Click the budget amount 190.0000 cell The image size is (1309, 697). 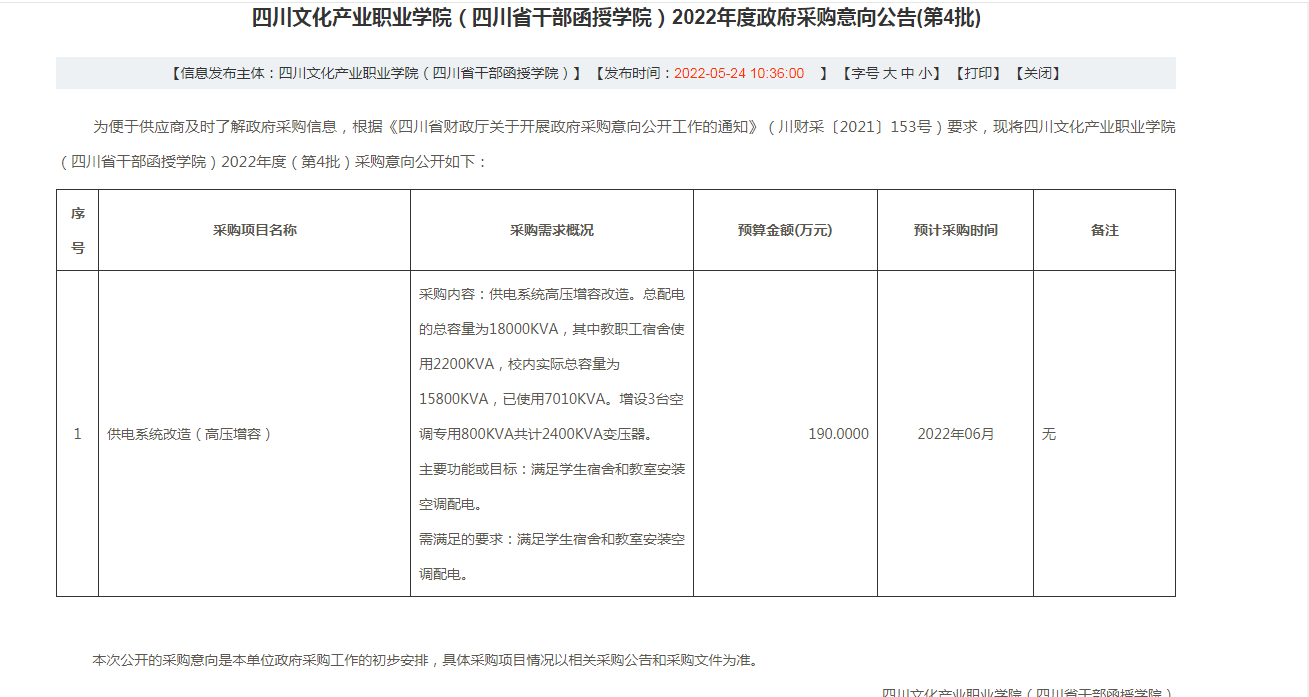[x=838, y=434]
